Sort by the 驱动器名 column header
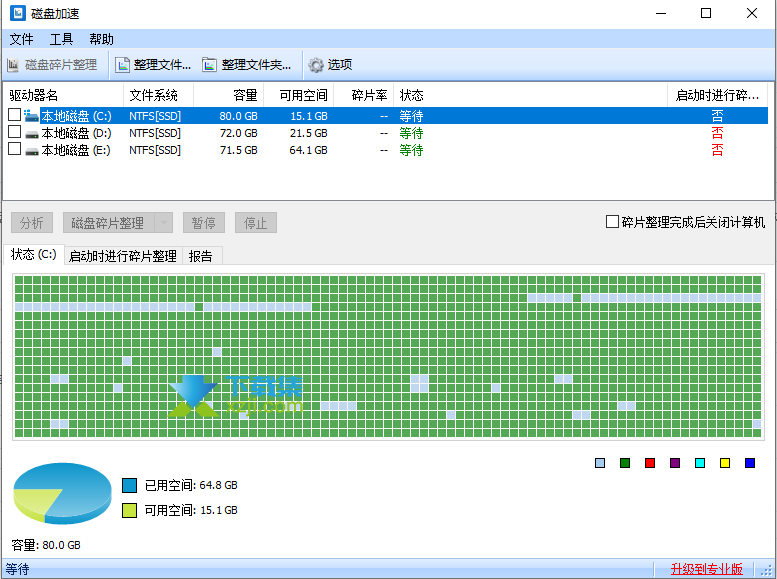 tap(63, 95)
